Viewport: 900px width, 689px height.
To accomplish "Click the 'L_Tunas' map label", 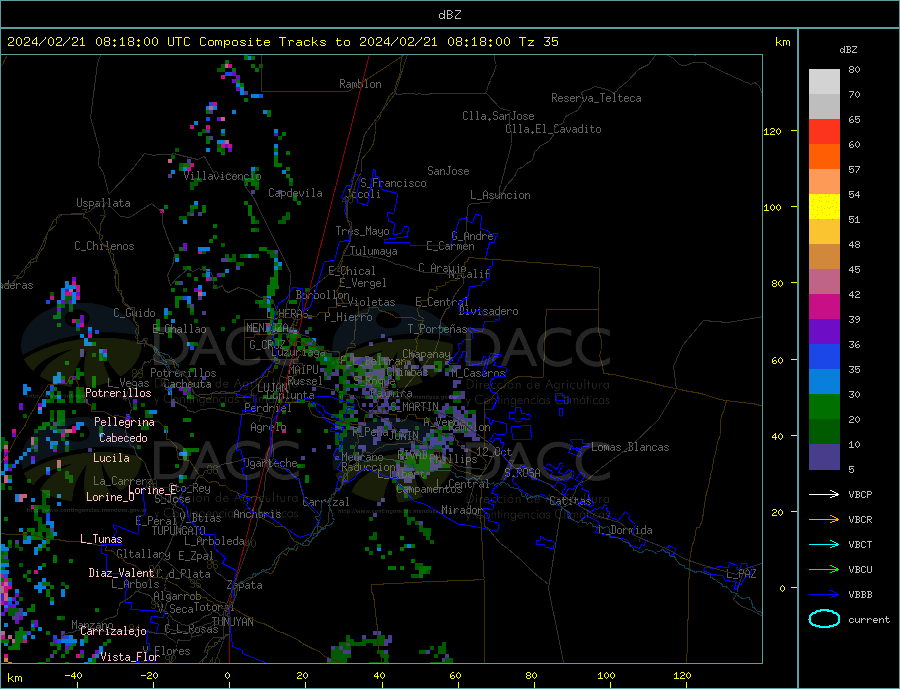I will (101, 539).
